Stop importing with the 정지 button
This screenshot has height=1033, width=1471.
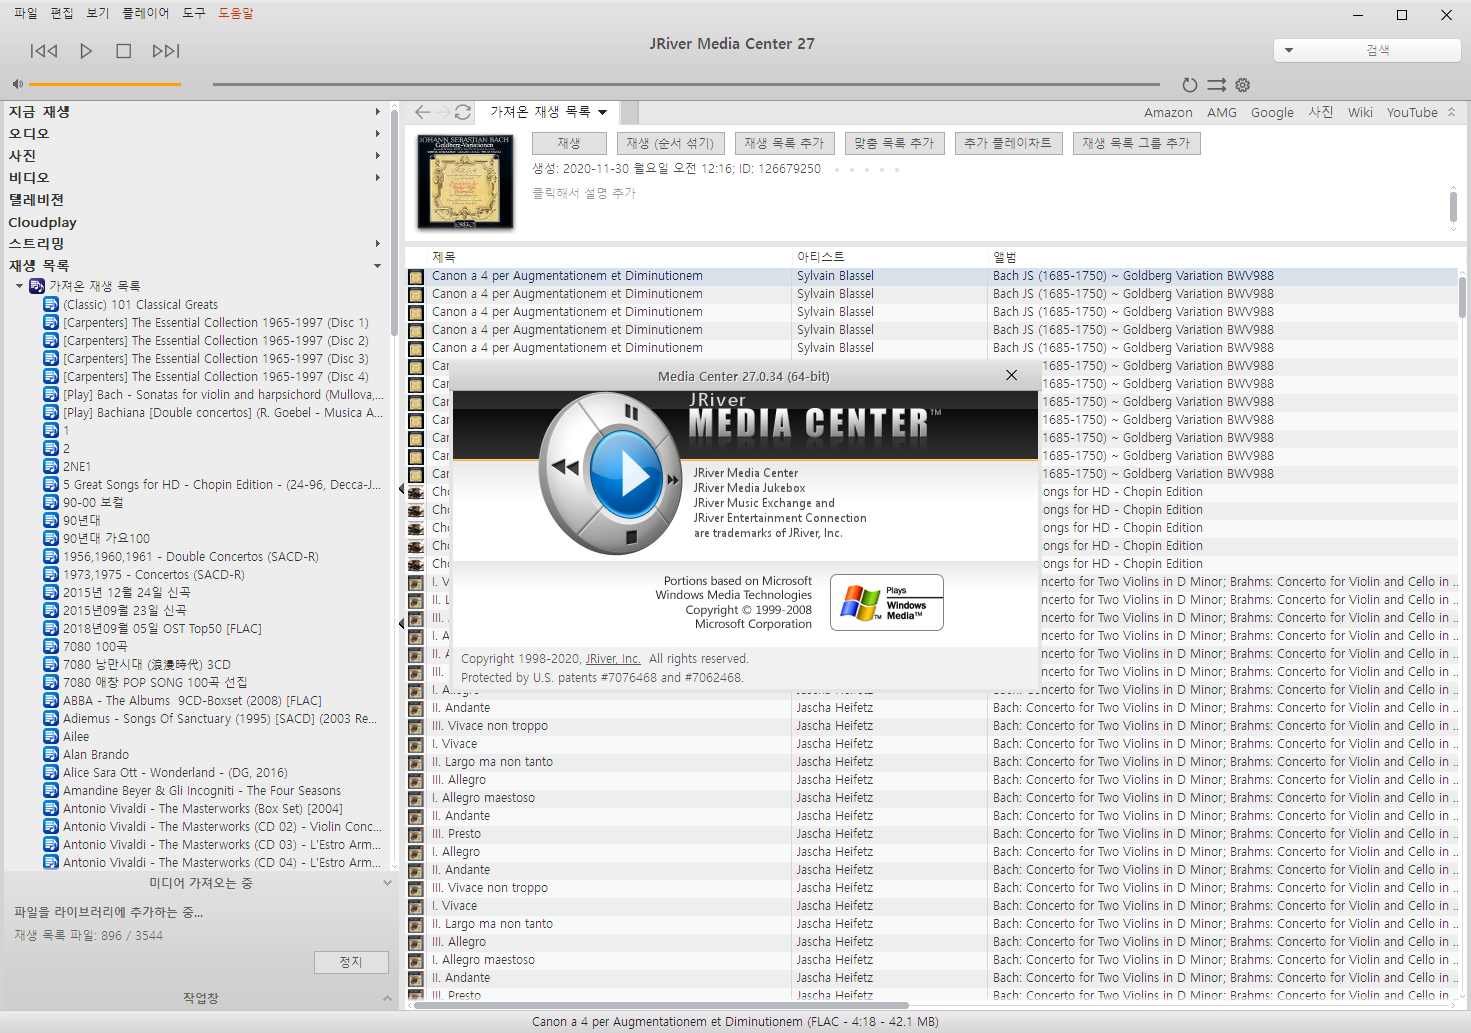[351, 962]
